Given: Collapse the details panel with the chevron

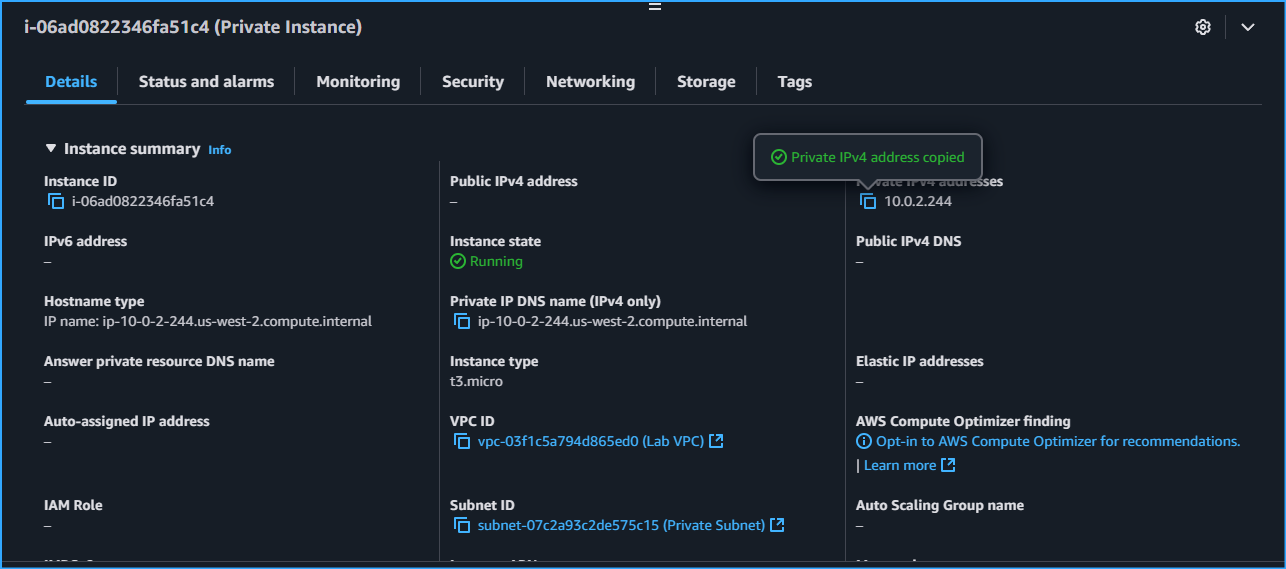Looking at the screenshot, I should point(1248,27).
